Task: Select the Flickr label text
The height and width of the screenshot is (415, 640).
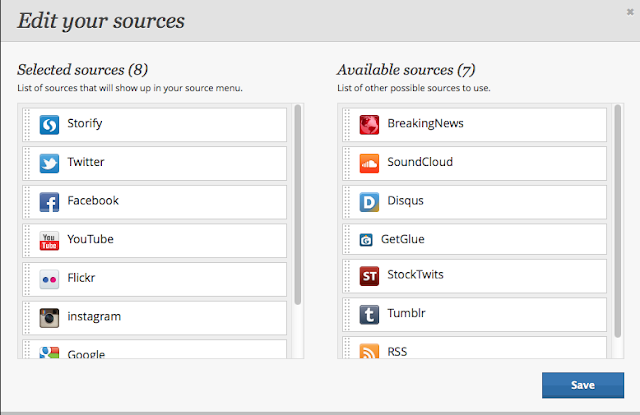Action: (81, 278)
